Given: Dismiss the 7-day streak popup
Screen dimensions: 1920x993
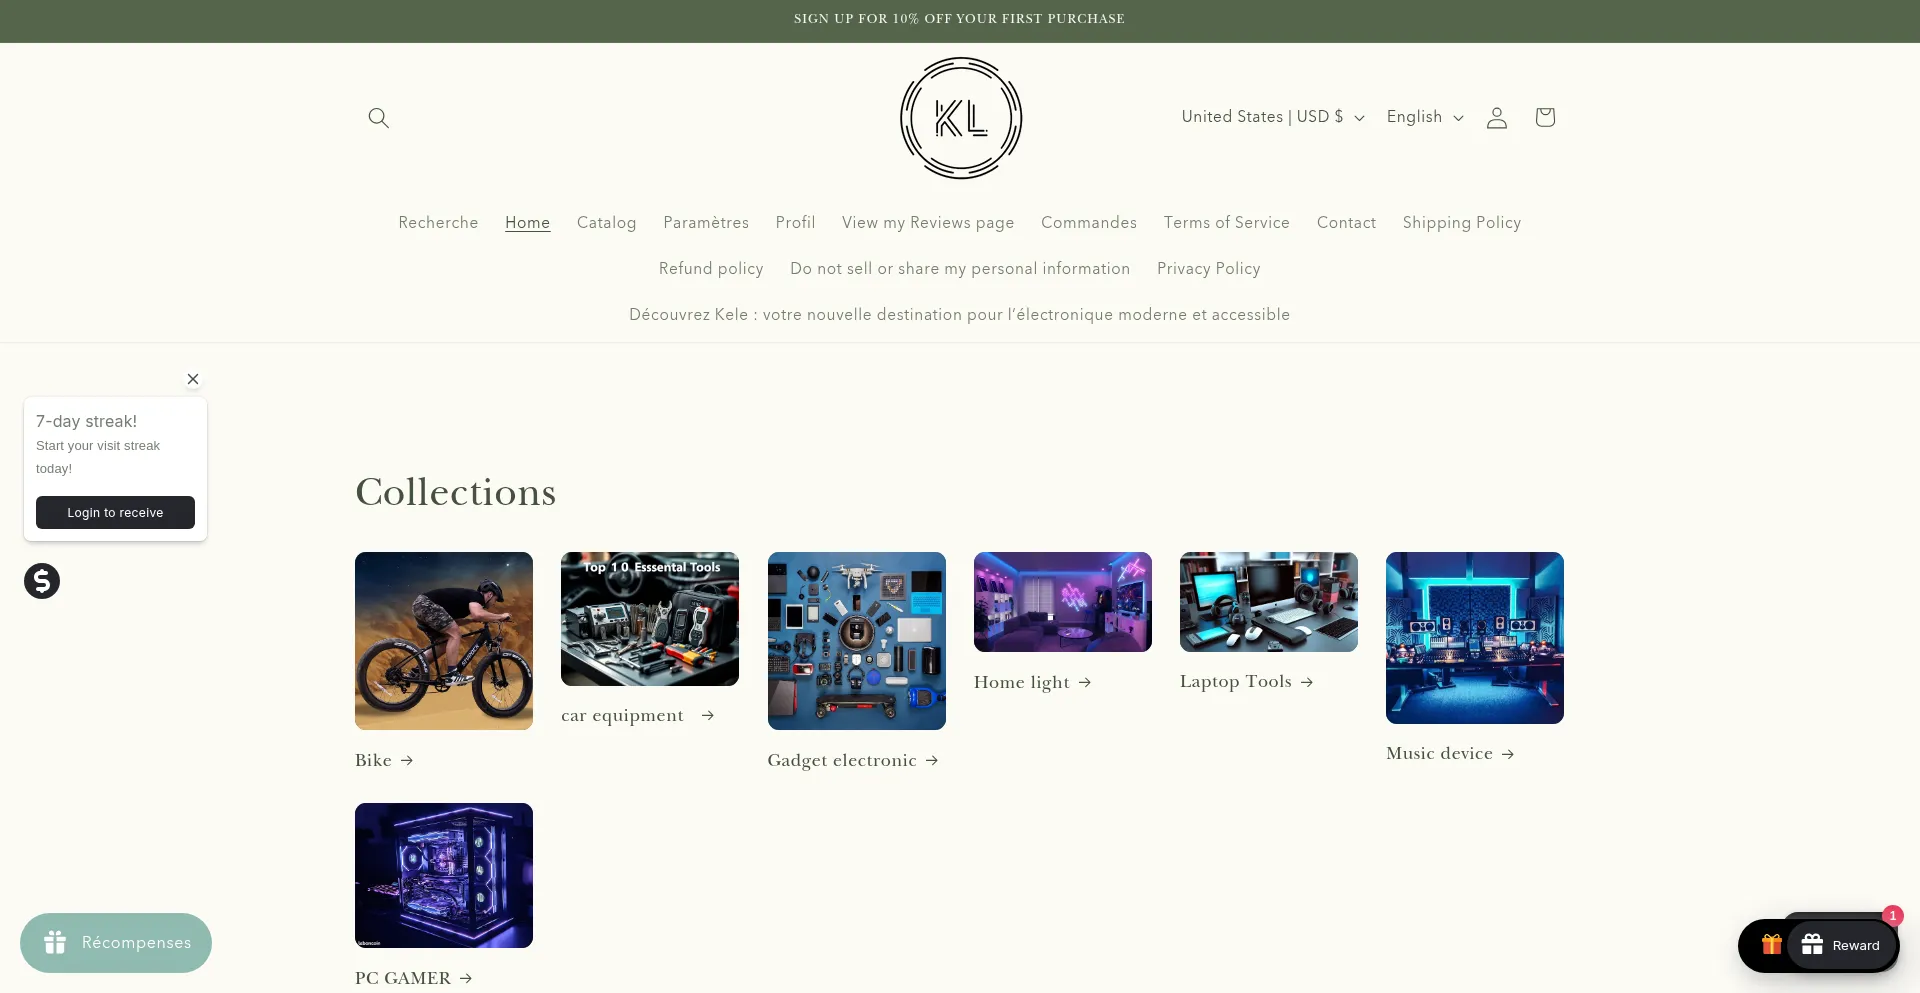Looking at the screenshot, I should (193, 379).
